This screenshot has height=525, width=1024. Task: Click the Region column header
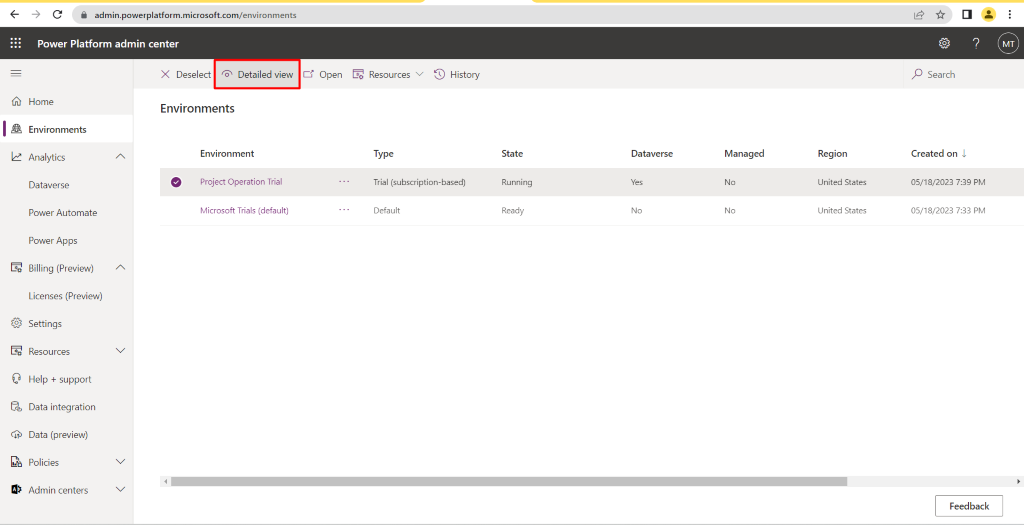point(832,153)
